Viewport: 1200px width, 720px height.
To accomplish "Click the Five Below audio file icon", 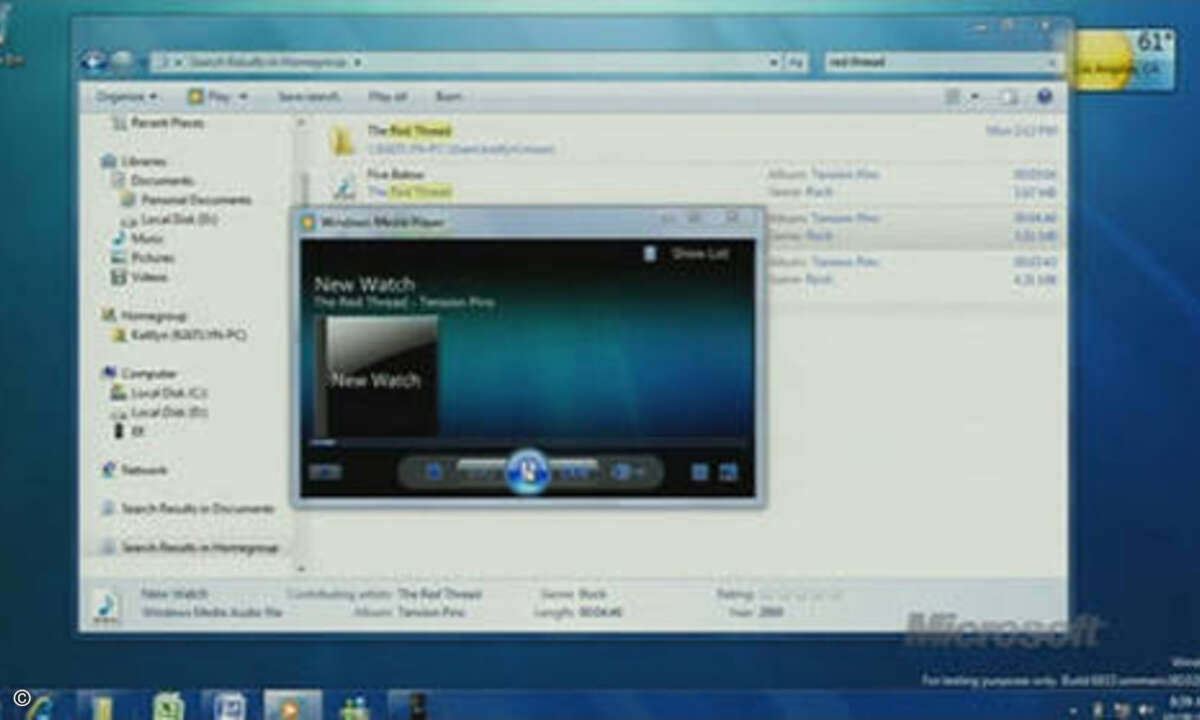I will pyautogui.click(x=345, y=185).
